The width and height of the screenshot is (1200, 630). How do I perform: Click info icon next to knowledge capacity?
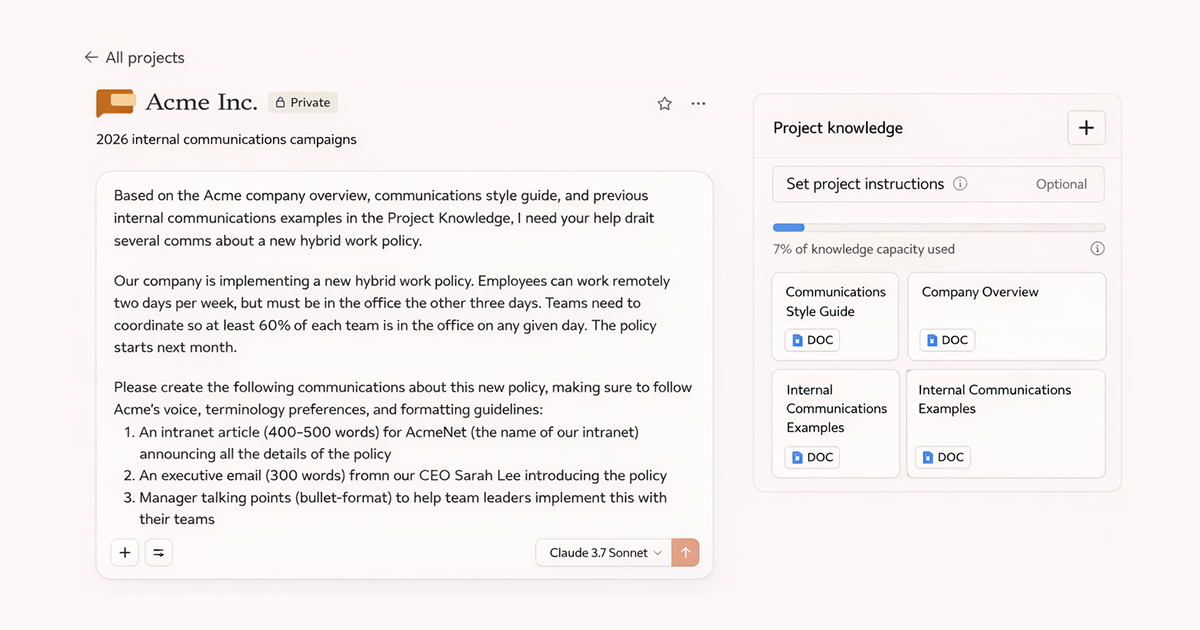click(1097, 249)
